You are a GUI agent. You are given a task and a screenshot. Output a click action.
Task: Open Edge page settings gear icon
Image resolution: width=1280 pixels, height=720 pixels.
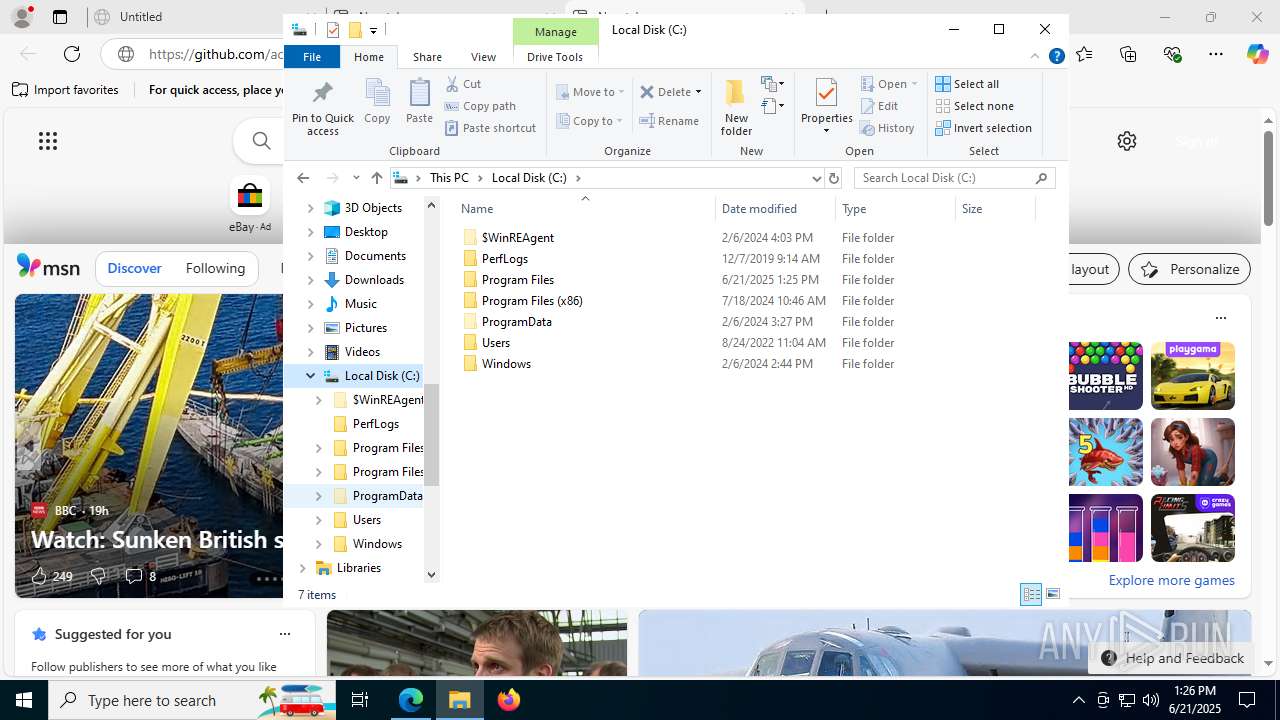(1127, 141)
